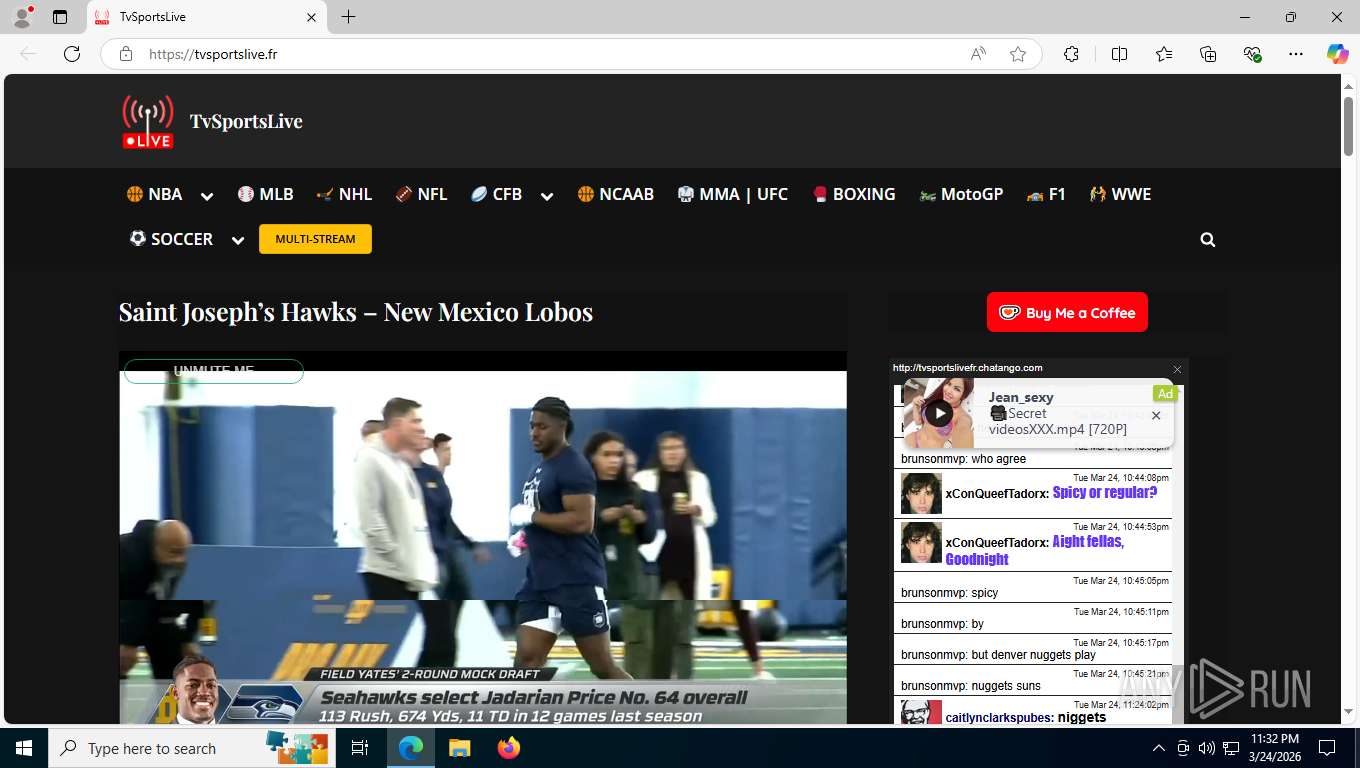Click the video stream player
1360x768 pixels.
[x=483, y=538]
